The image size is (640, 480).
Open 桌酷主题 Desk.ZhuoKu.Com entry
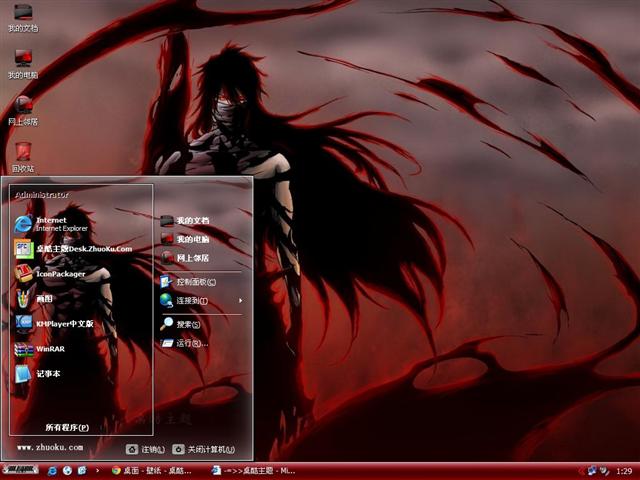pos(73,249)
